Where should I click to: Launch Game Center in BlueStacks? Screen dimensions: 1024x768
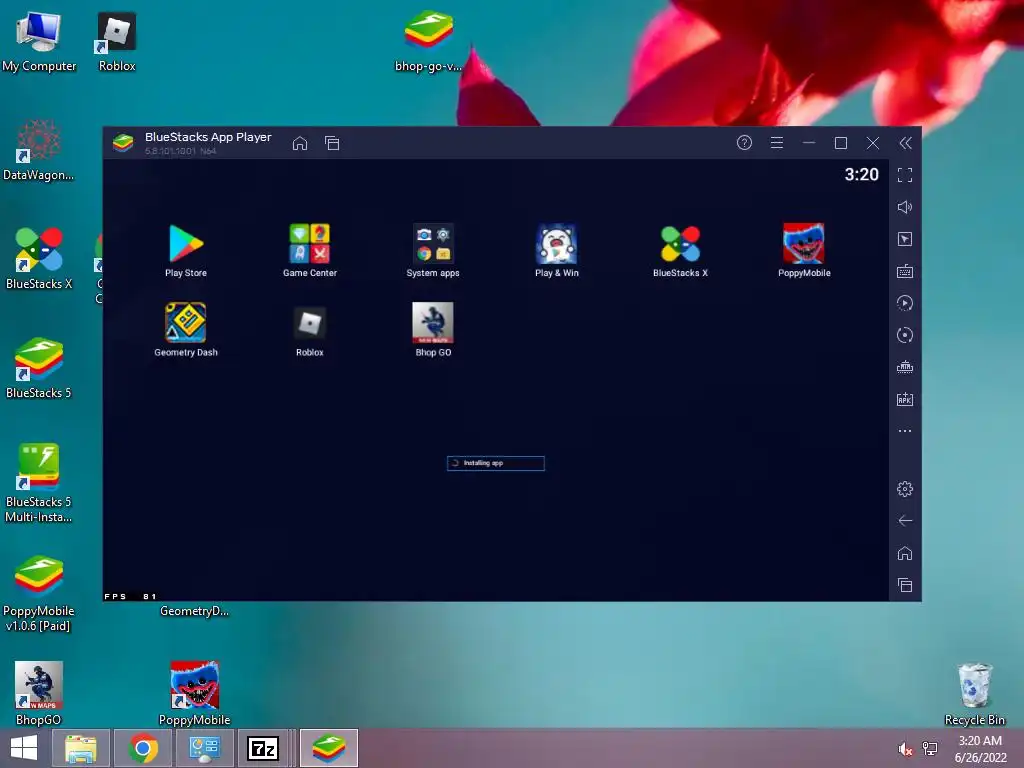[x=310, y=250]
